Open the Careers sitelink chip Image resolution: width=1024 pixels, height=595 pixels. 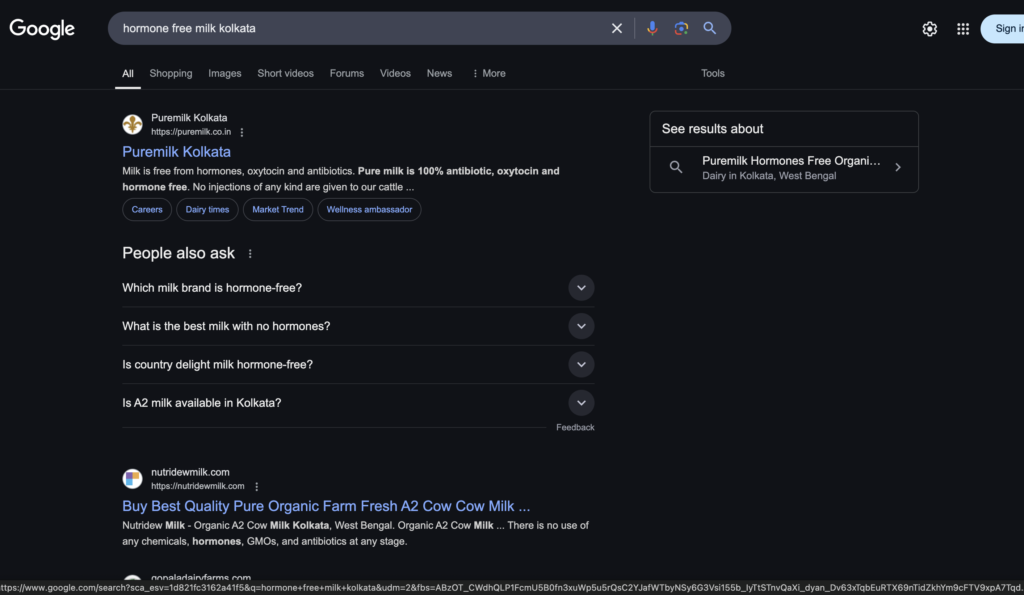(147, 210)
